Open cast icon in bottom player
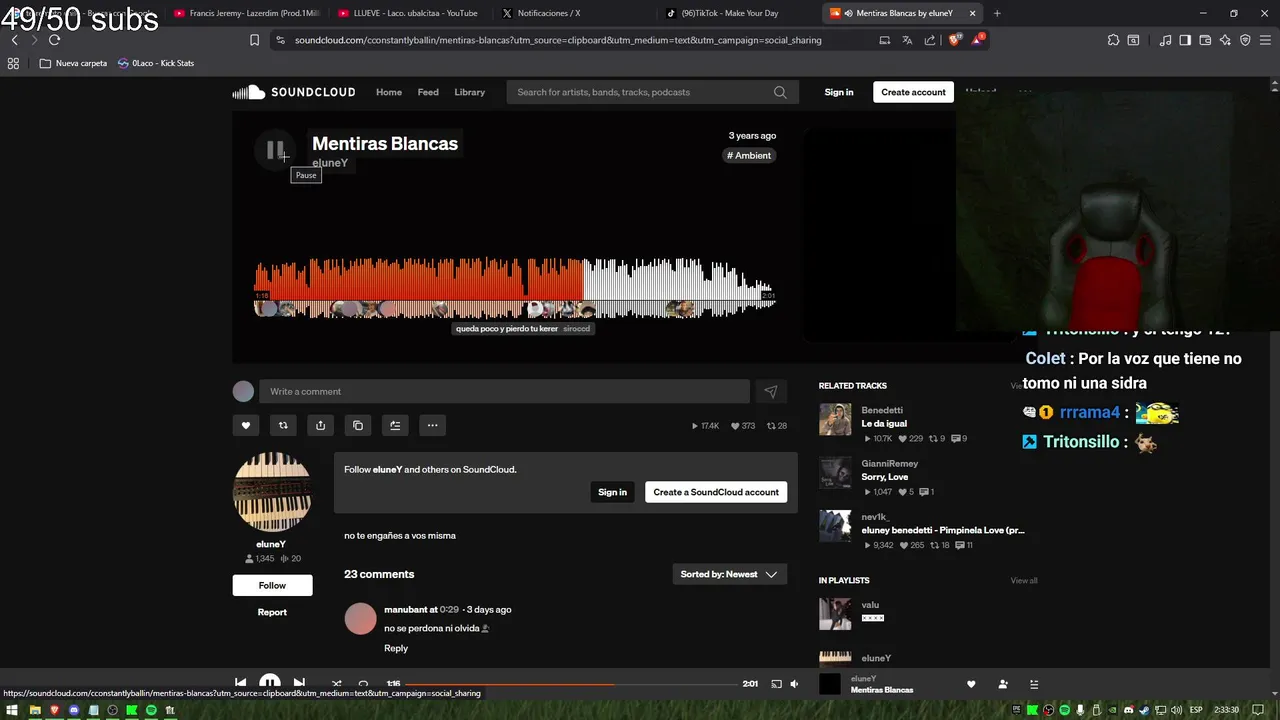 (776, 684)
